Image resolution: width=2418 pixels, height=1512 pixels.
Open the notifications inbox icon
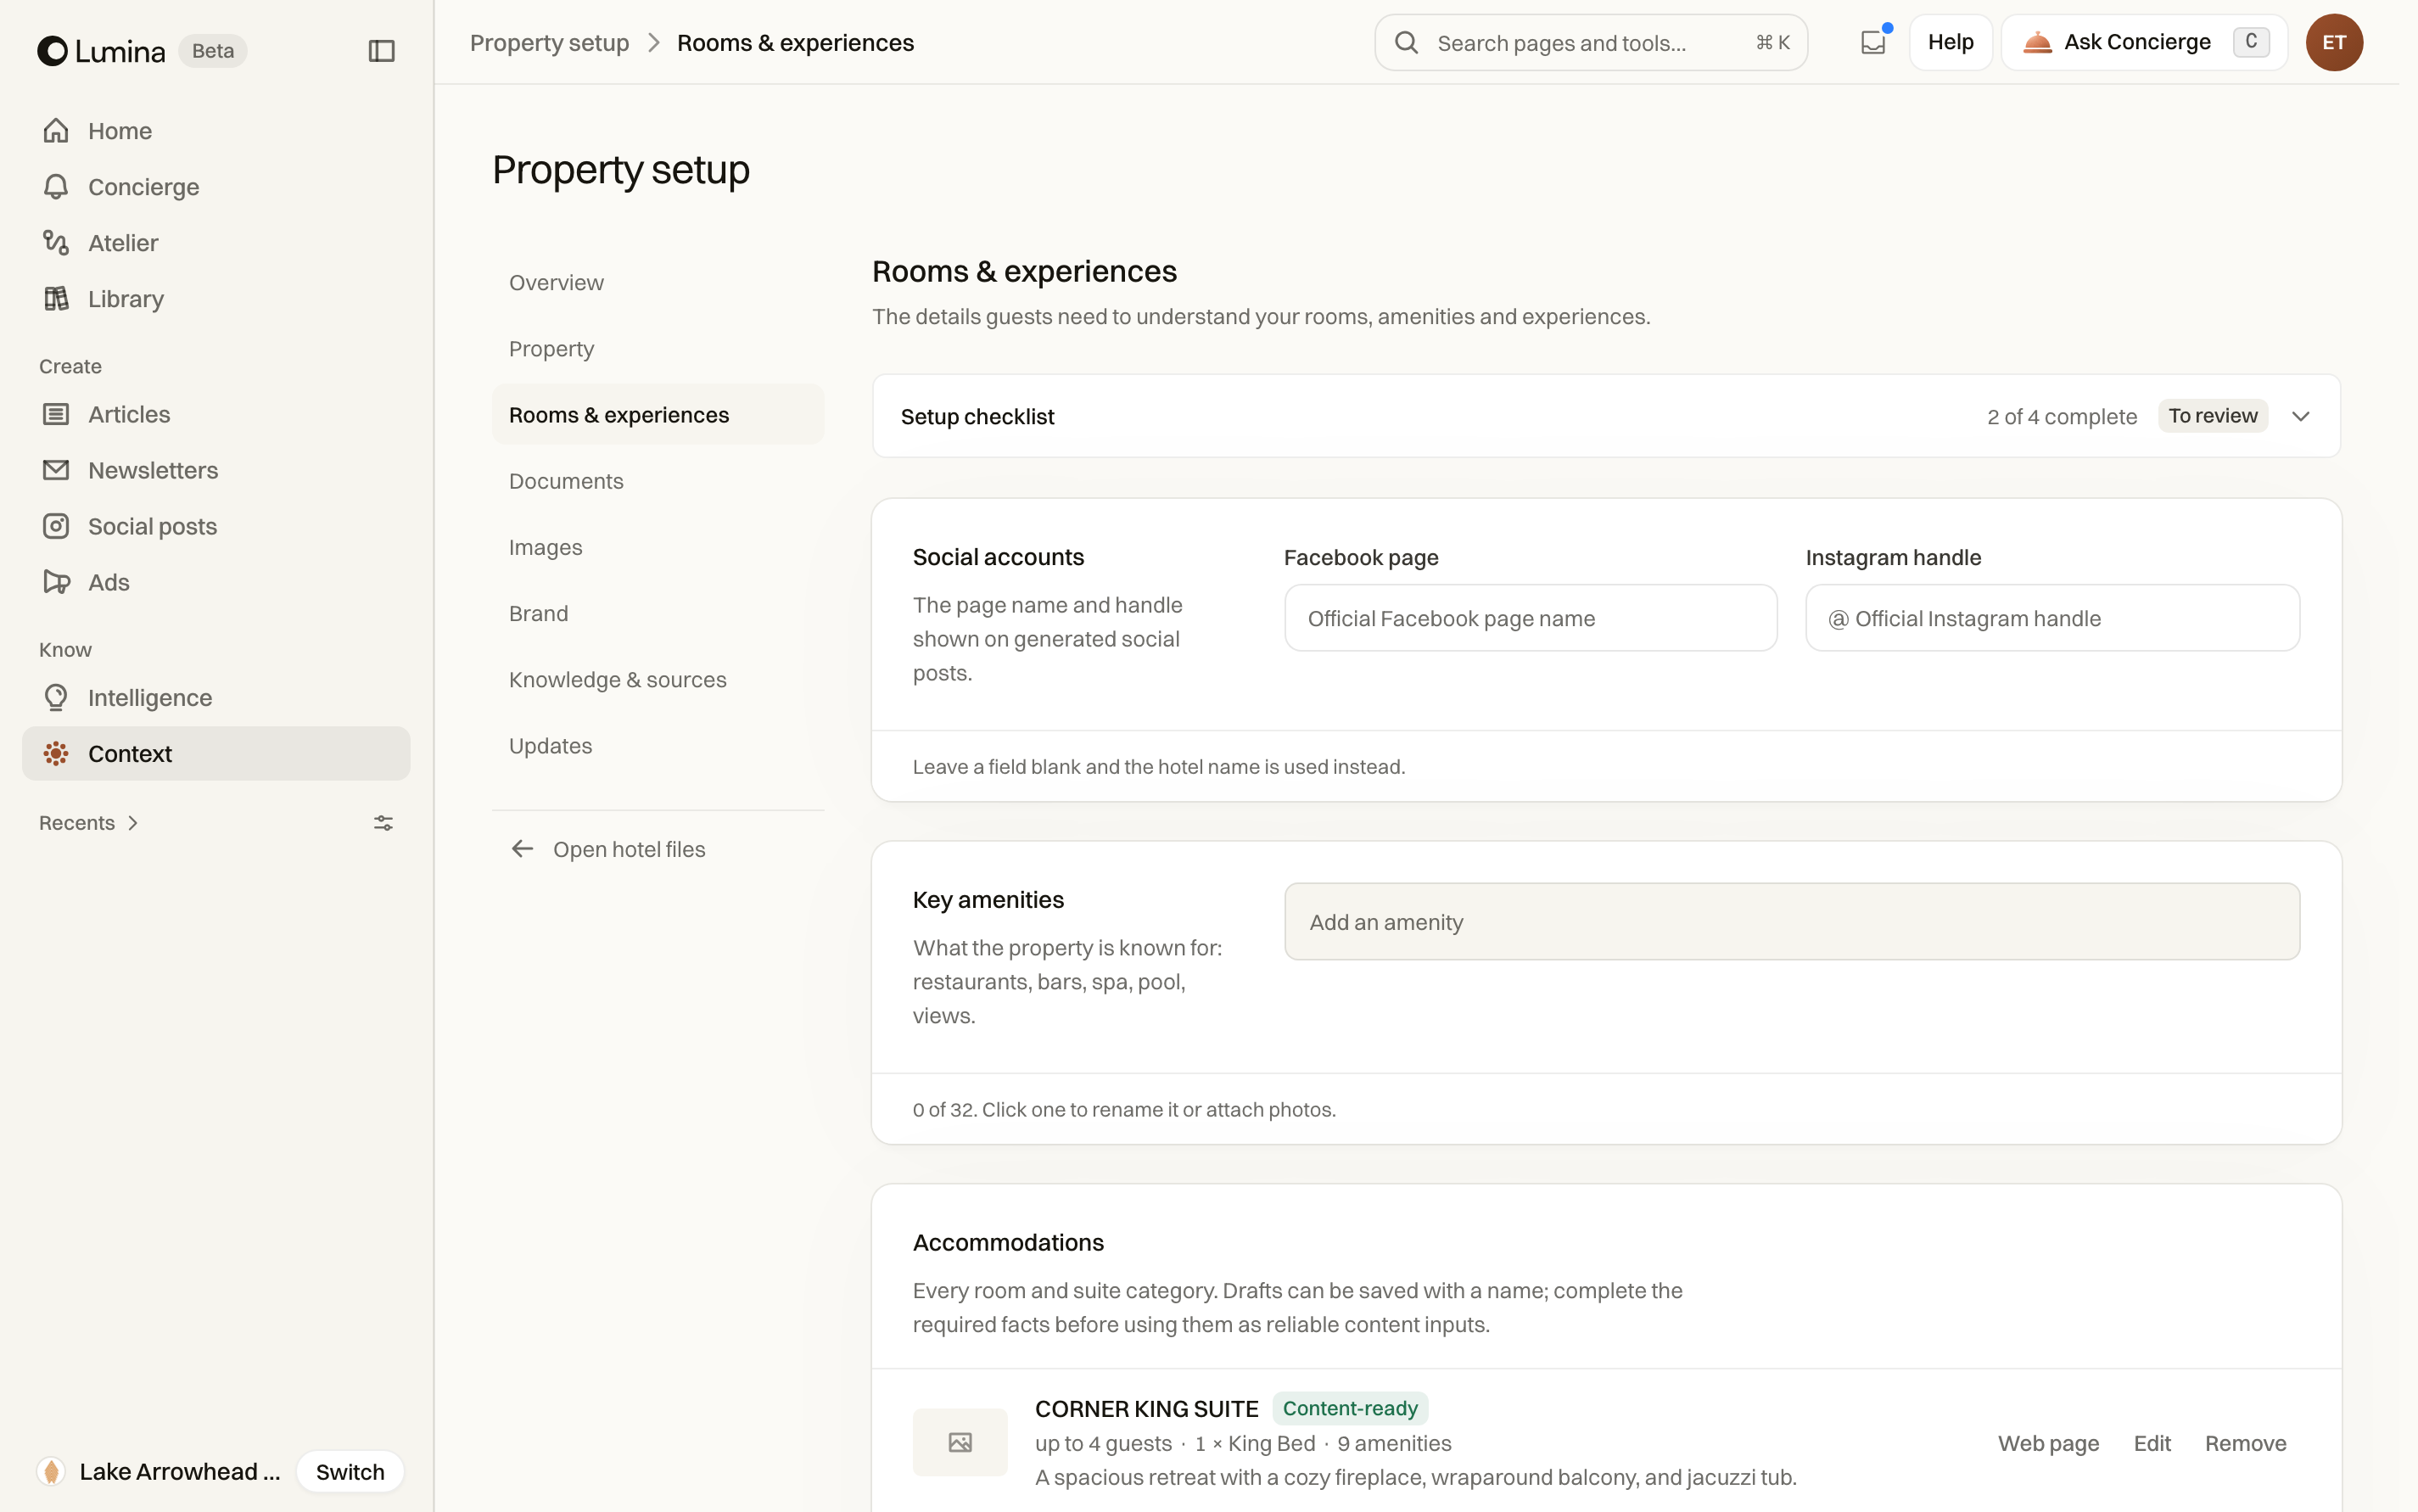coord(1873,42)
